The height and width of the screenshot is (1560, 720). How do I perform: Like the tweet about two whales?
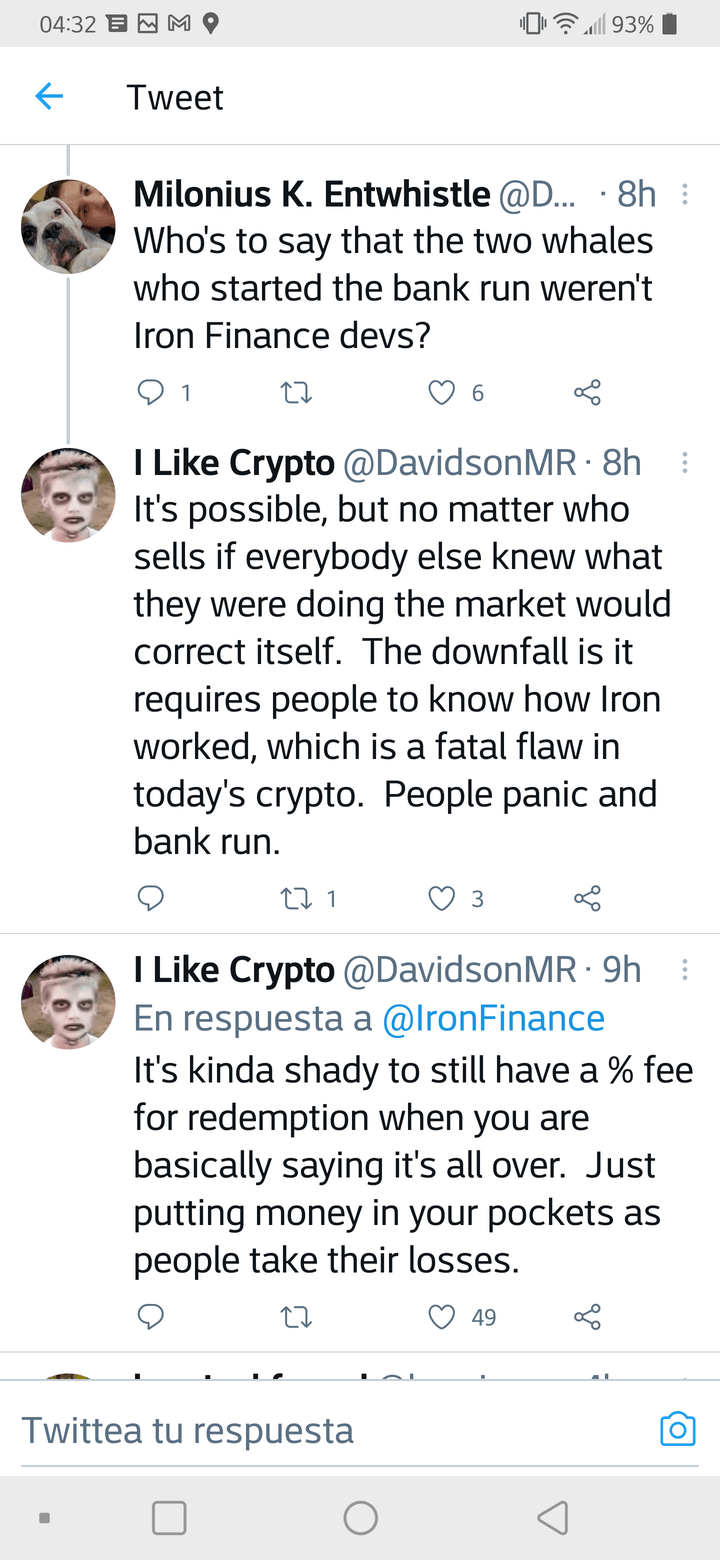pos(442,393)
